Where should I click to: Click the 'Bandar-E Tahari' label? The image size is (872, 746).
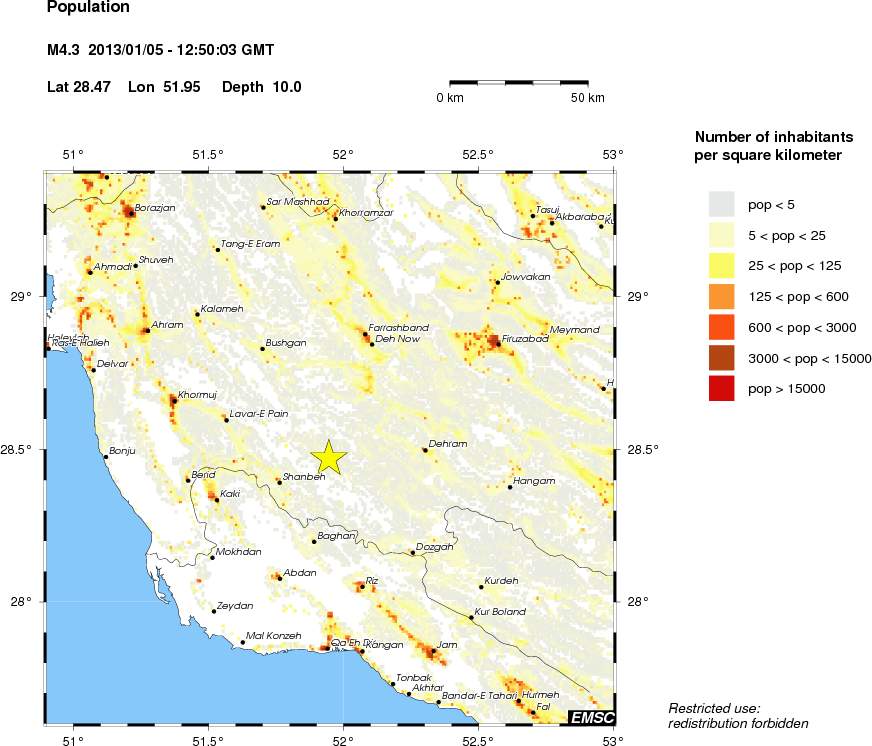479,695
